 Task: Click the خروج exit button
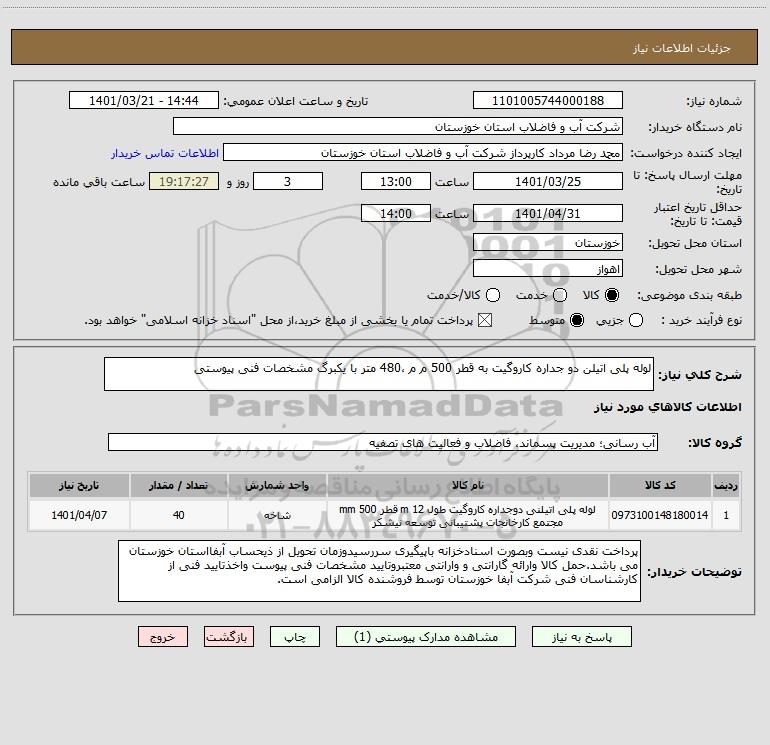point(163,637)
